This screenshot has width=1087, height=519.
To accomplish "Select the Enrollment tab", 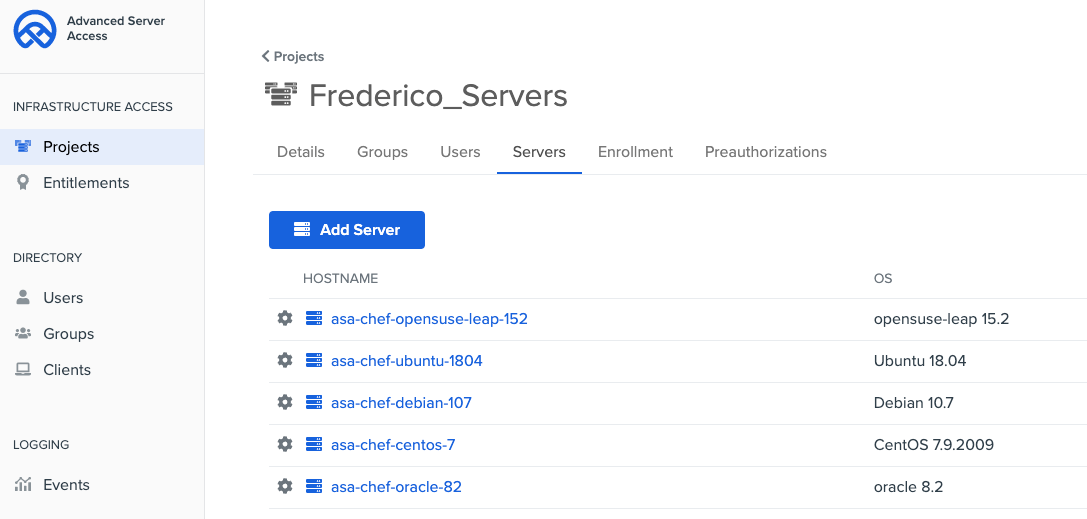I will (635, 152).
